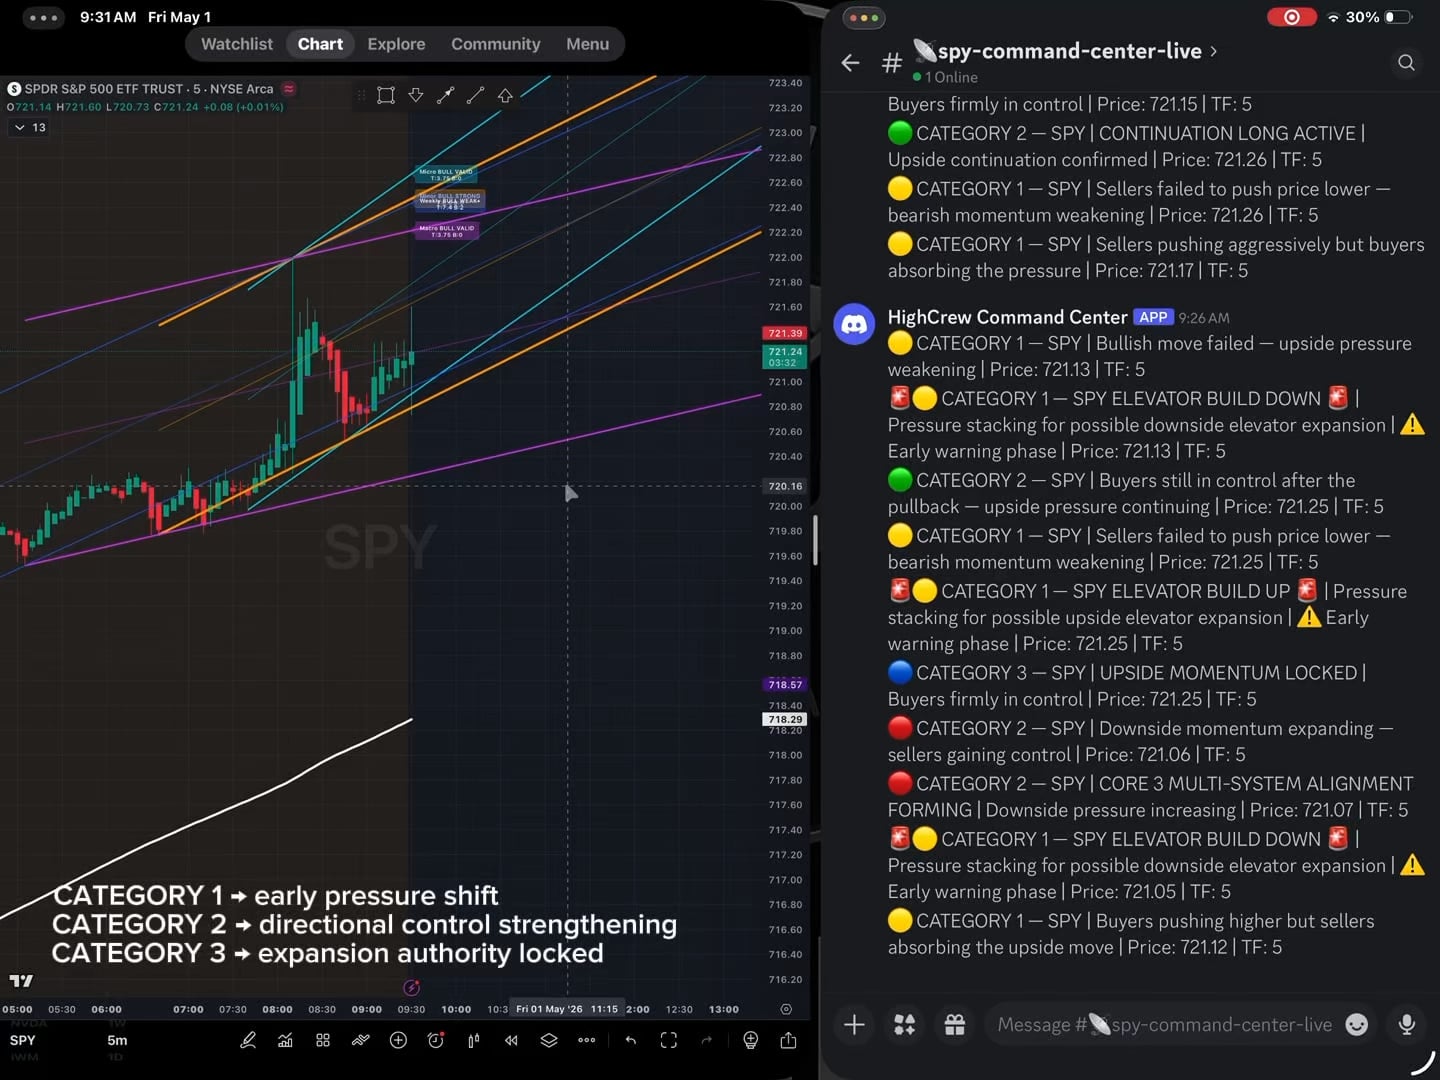Switch to the Explore tab

[396, 44]
